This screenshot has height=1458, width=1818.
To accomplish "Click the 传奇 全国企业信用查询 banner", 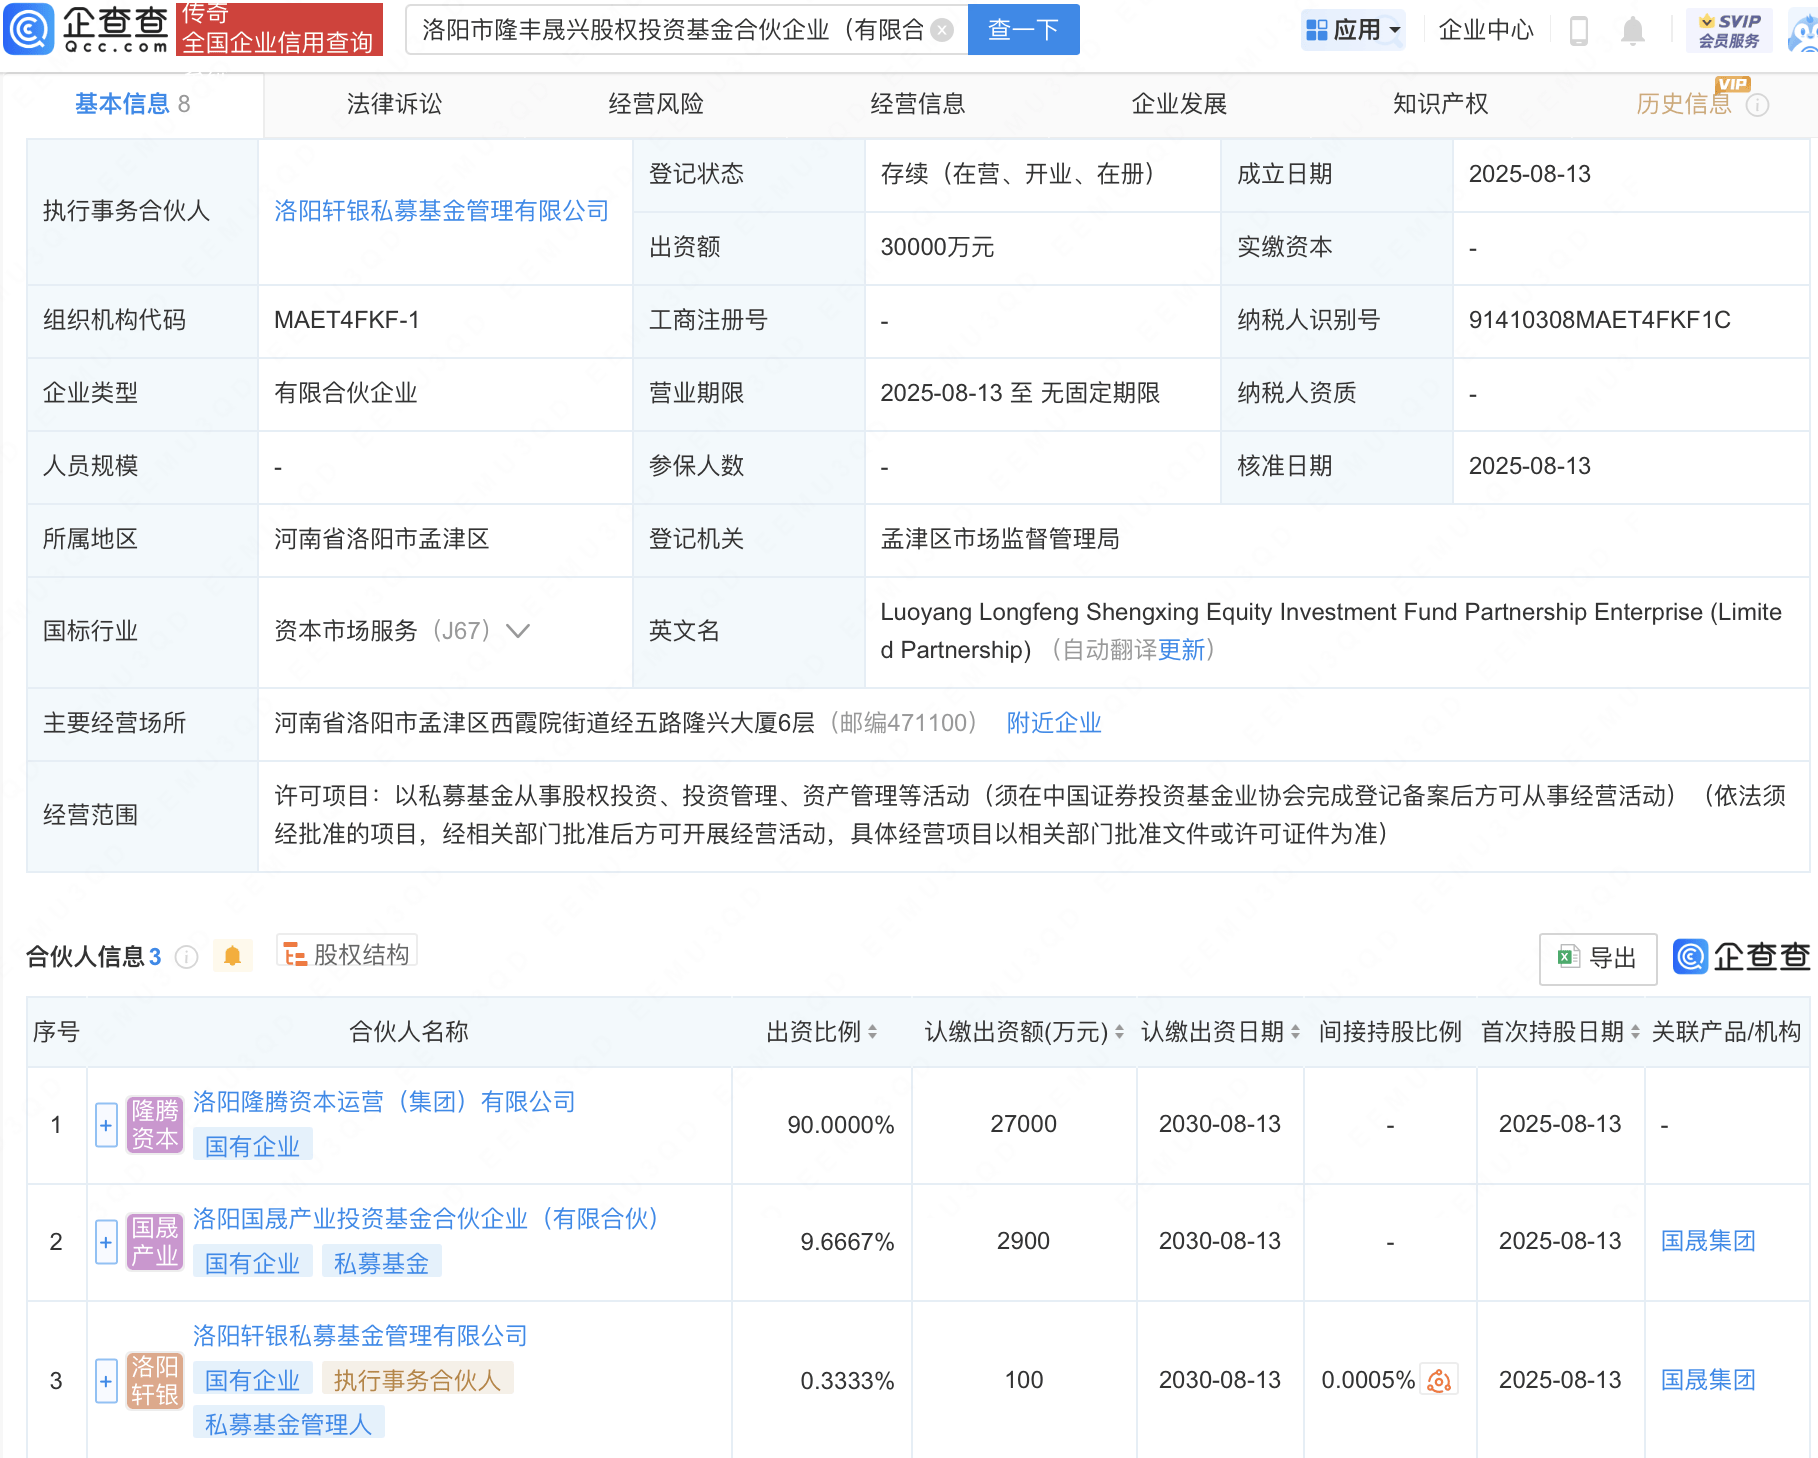I will pyautogui.click(x=279, y=29).
